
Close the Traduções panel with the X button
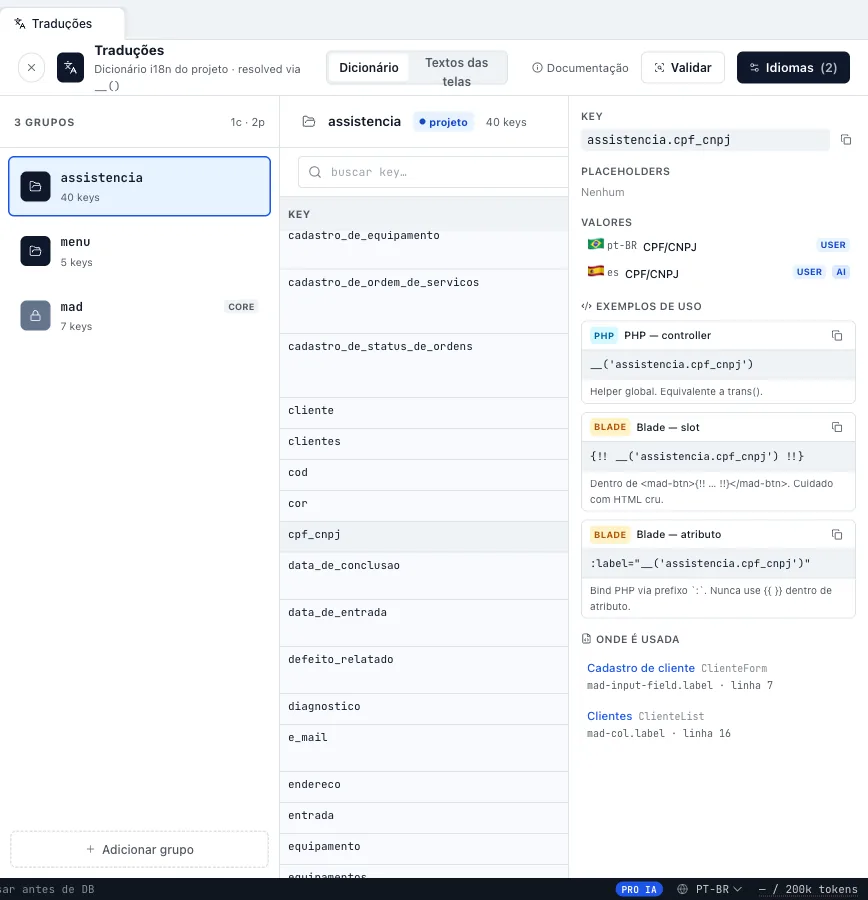32,68
